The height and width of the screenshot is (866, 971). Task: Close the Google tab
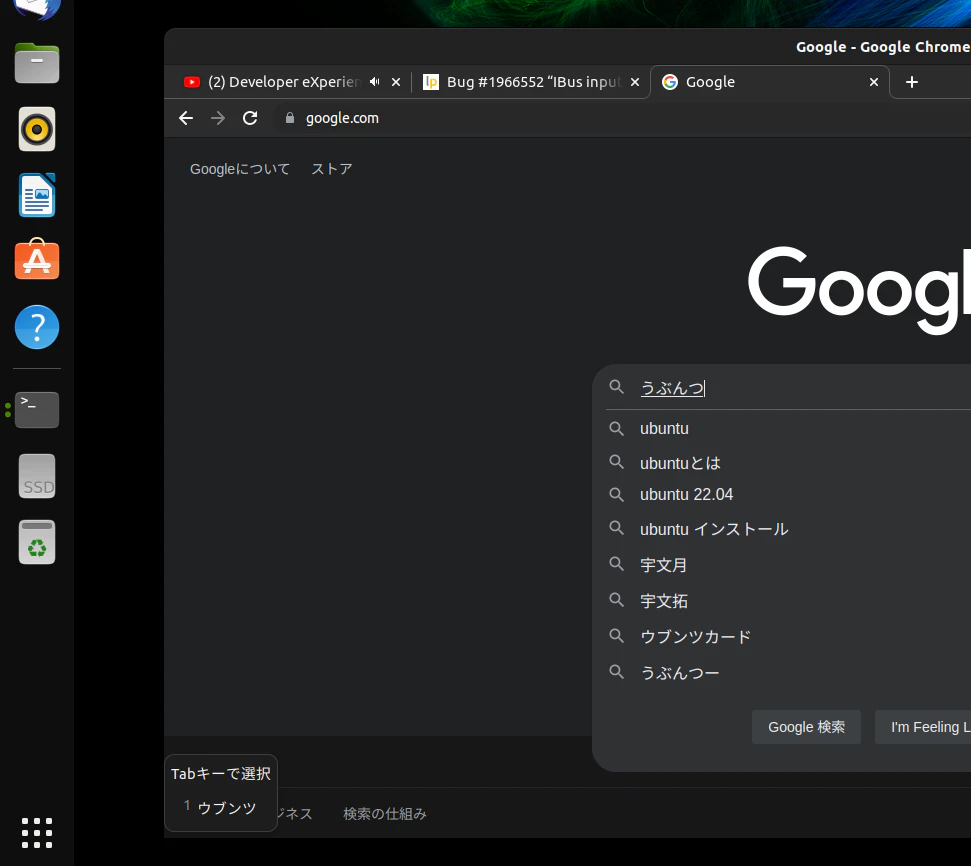(x=874, y=82)
